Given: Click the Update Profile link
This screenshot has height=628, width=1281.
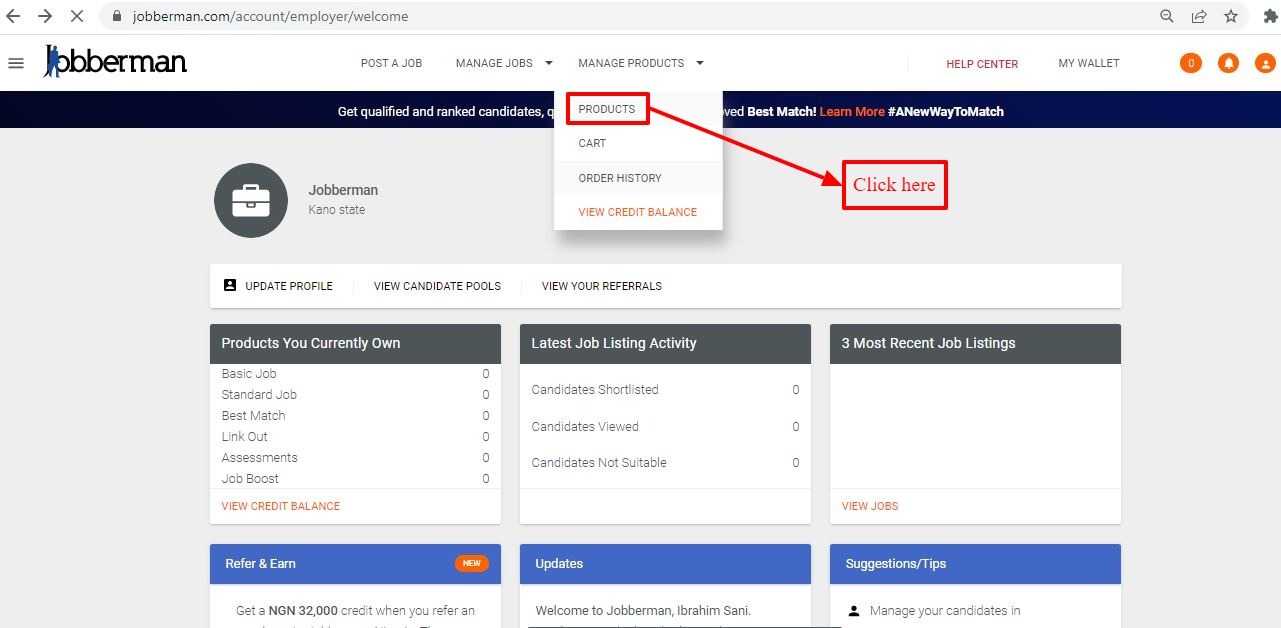Looking at the screenshot, I should point(289,286).
